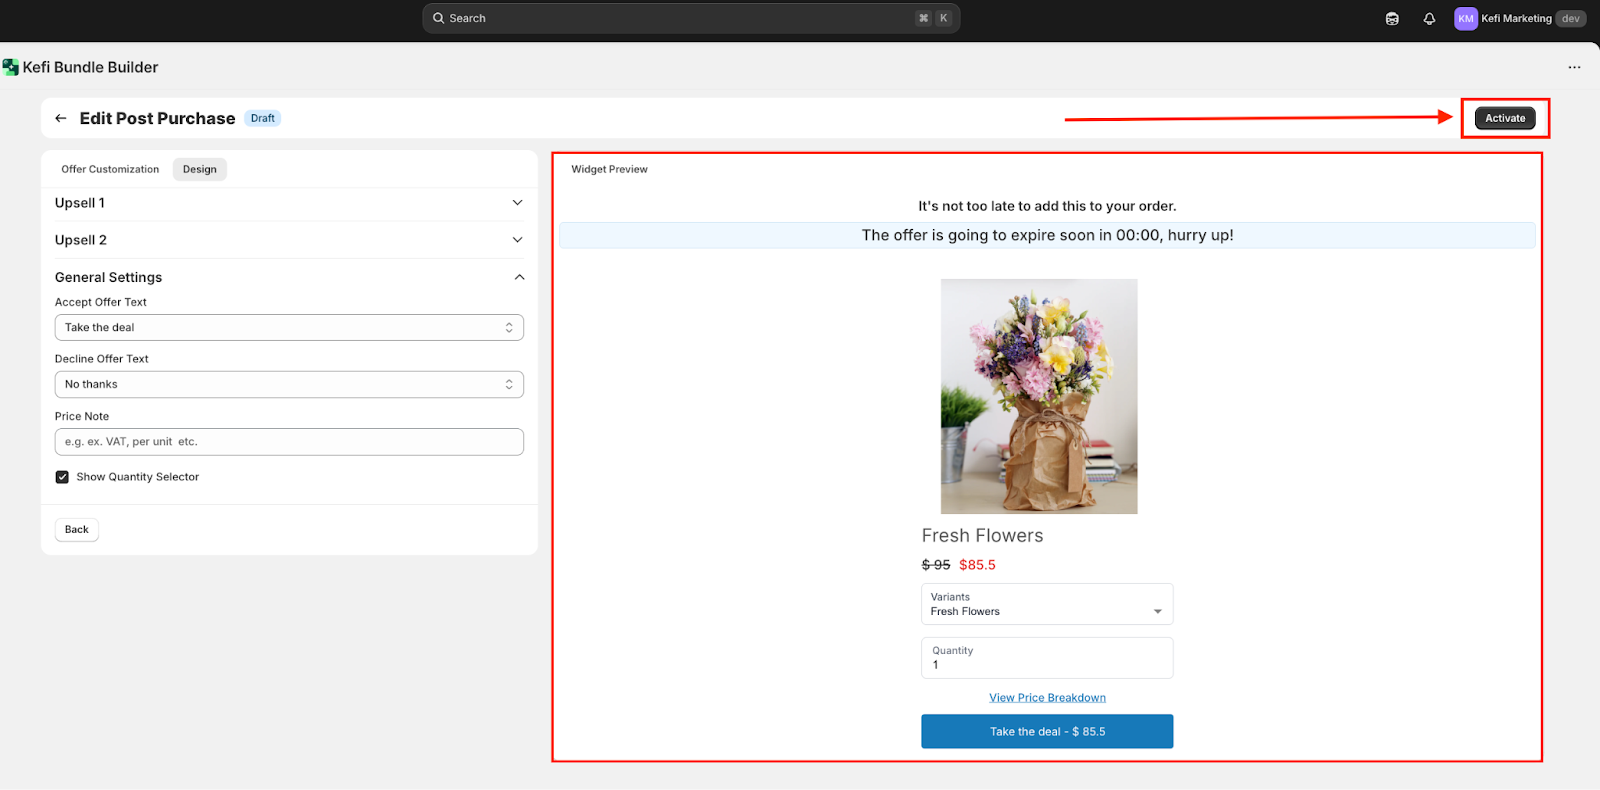Click the View Price Breakdown link

1047,698
